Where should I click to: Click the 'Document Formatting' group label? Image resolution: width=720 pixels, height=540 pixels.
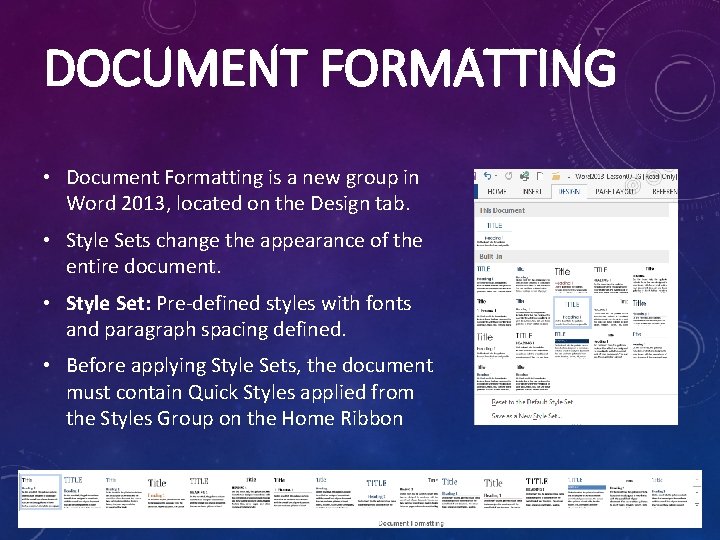point(411,523)
